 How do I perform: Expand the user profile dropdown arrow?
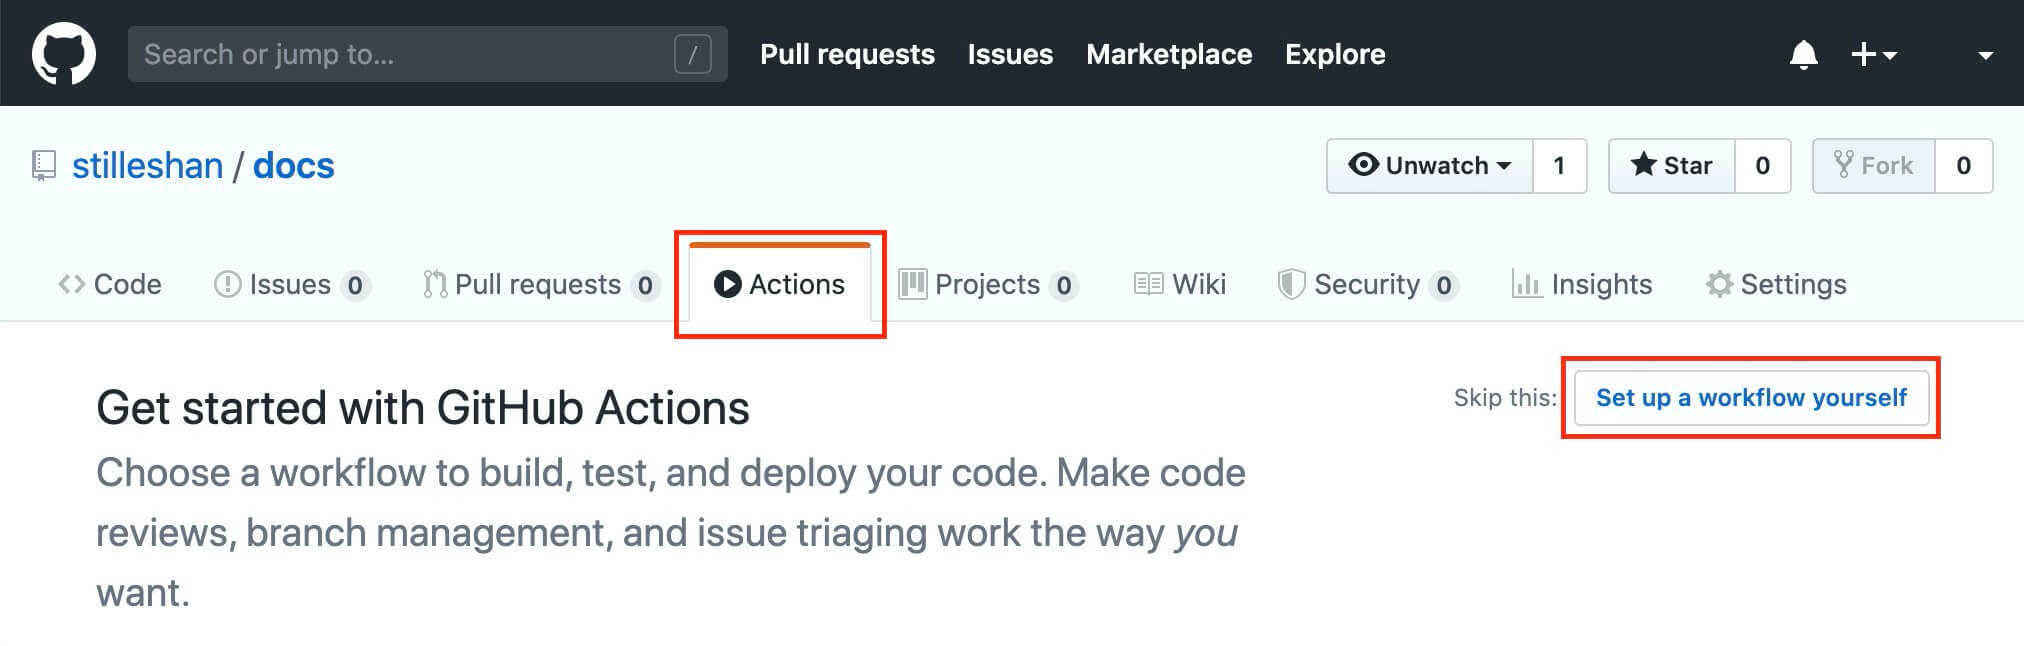pos(1986,56)
